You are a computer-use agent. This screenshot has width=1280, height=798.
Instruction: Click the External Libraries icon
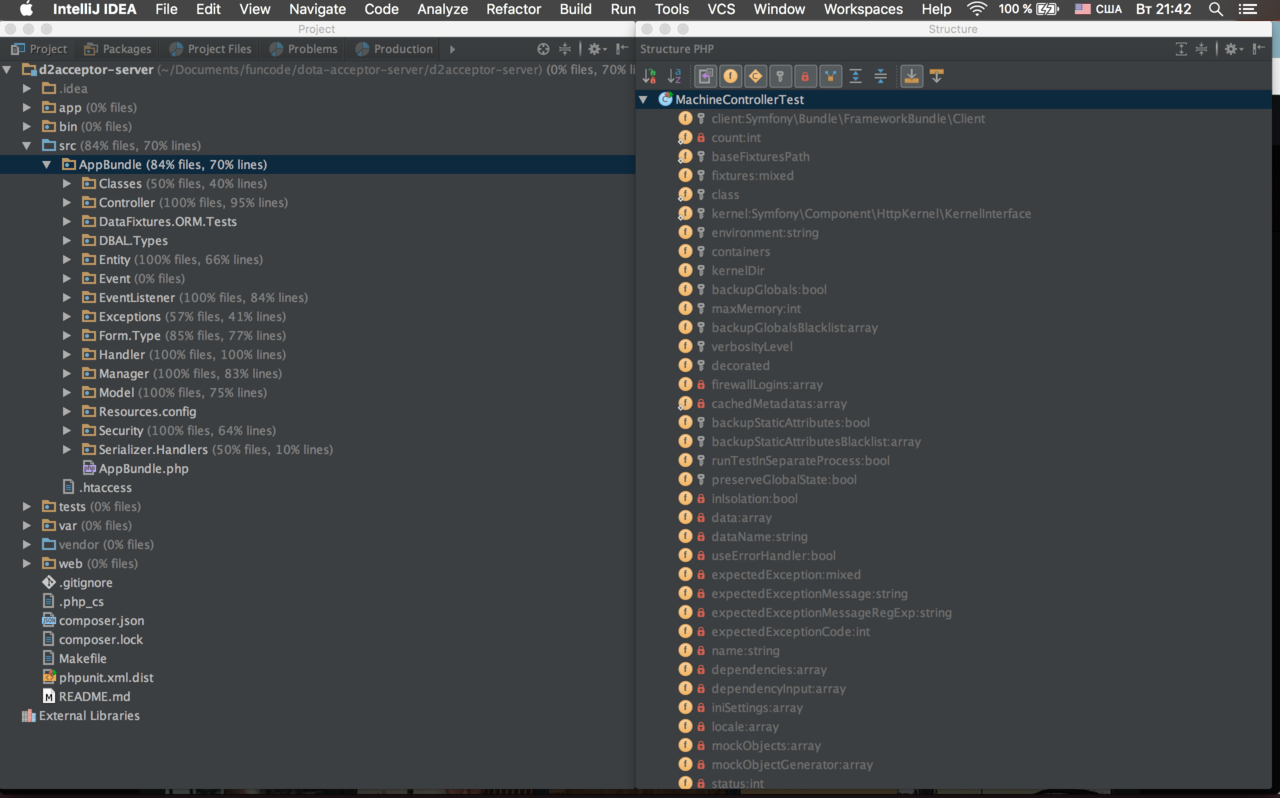pos(29,716)
